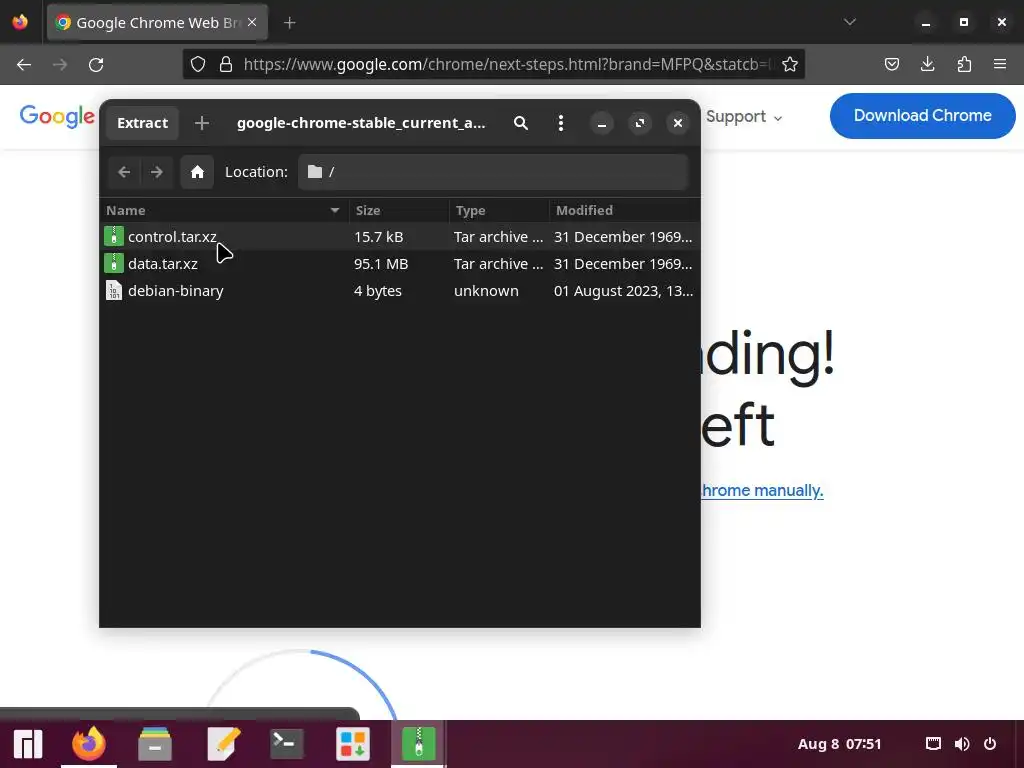The width and height of the screenshot is (1024, 768).
Task: Click the 4 bytes size cell
Action: tap(377, 291)
